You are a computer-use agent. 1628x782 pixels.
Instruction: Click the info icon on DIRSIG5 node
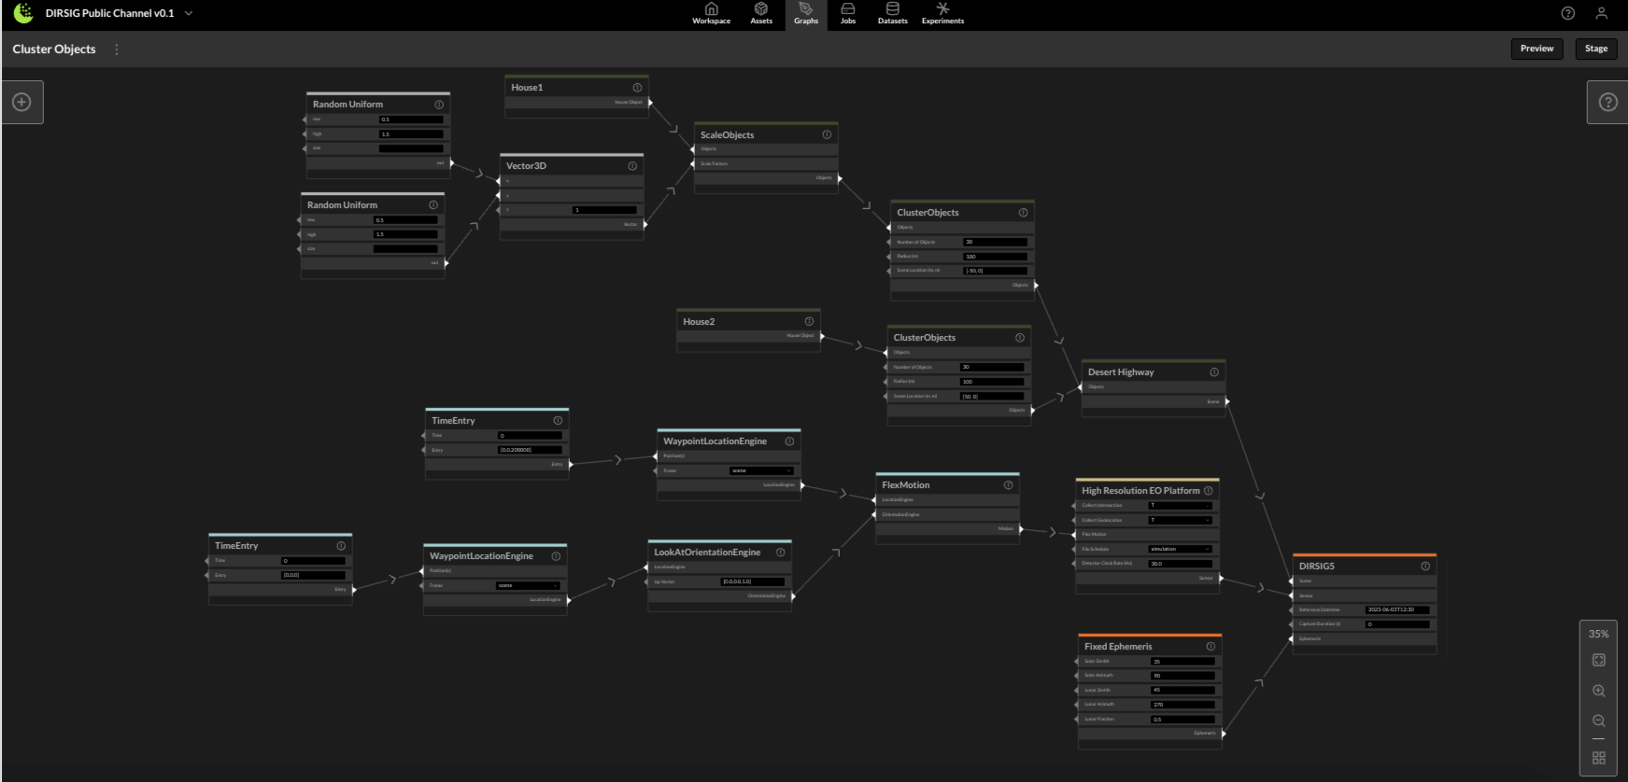tap(1425, 566)
